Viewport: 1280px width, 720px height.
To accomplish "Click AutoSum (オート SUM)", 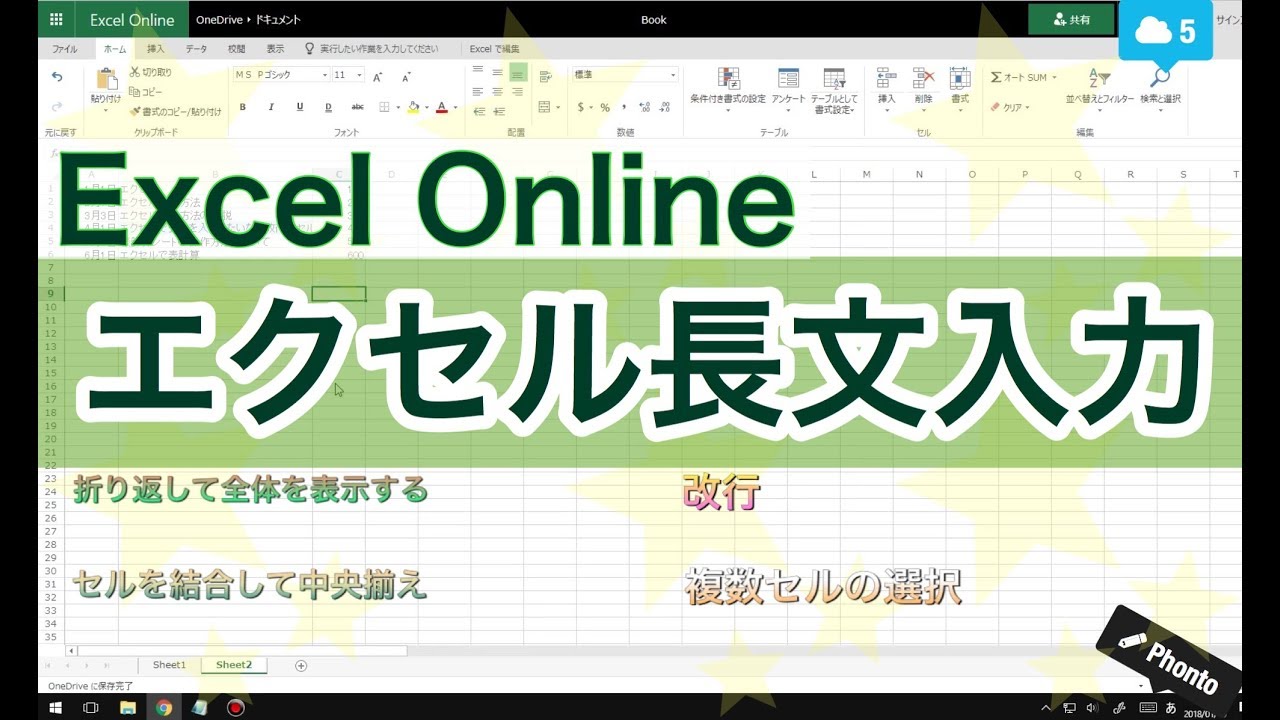I will 1023,77.
